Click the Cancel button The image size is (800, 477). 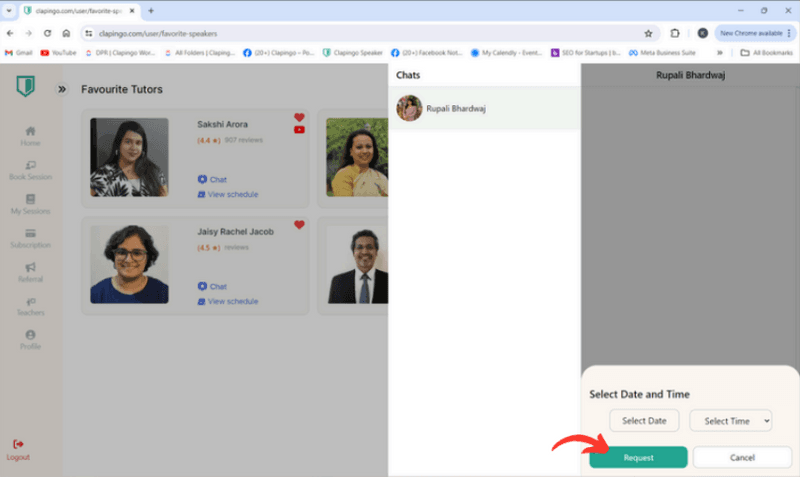click(x=742, y=457)
